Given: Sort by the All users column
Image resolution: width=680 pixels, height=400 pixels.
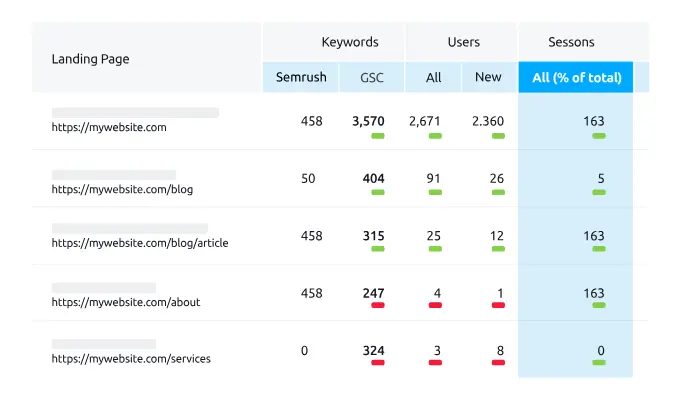Looking at the screenshot, I should (x=433, y=77).
